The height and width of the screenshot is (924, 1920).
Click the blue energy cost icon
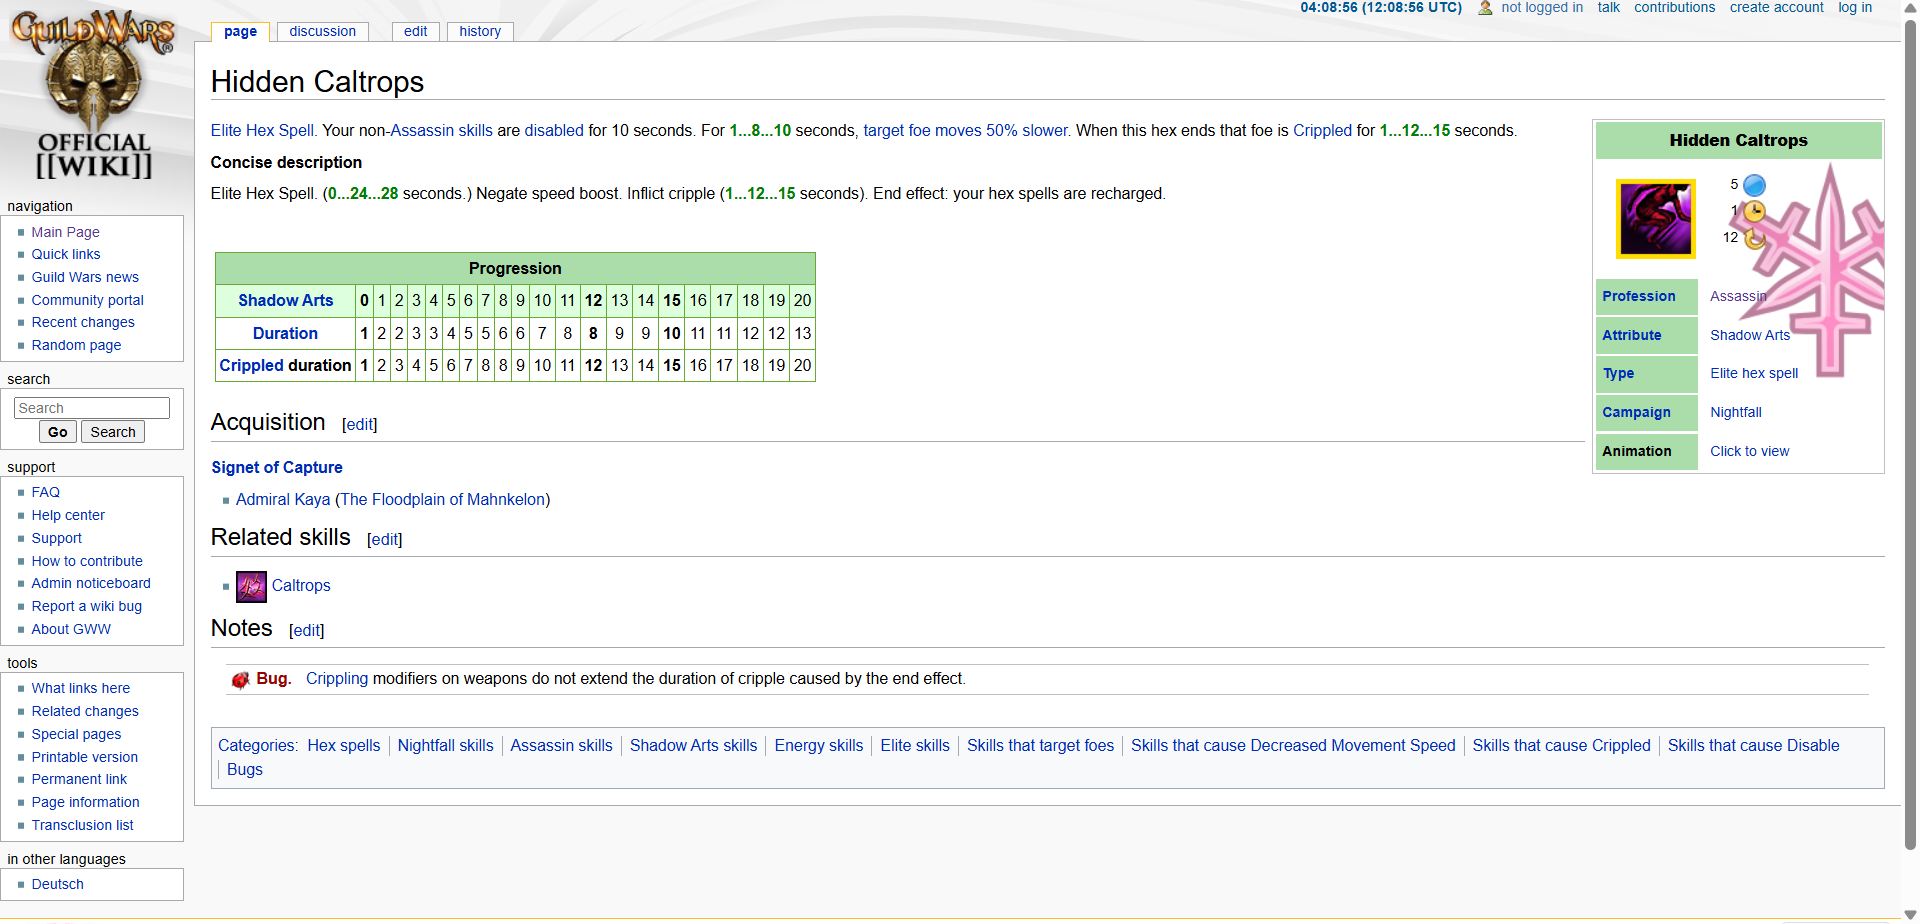[x=1754, y=185]
